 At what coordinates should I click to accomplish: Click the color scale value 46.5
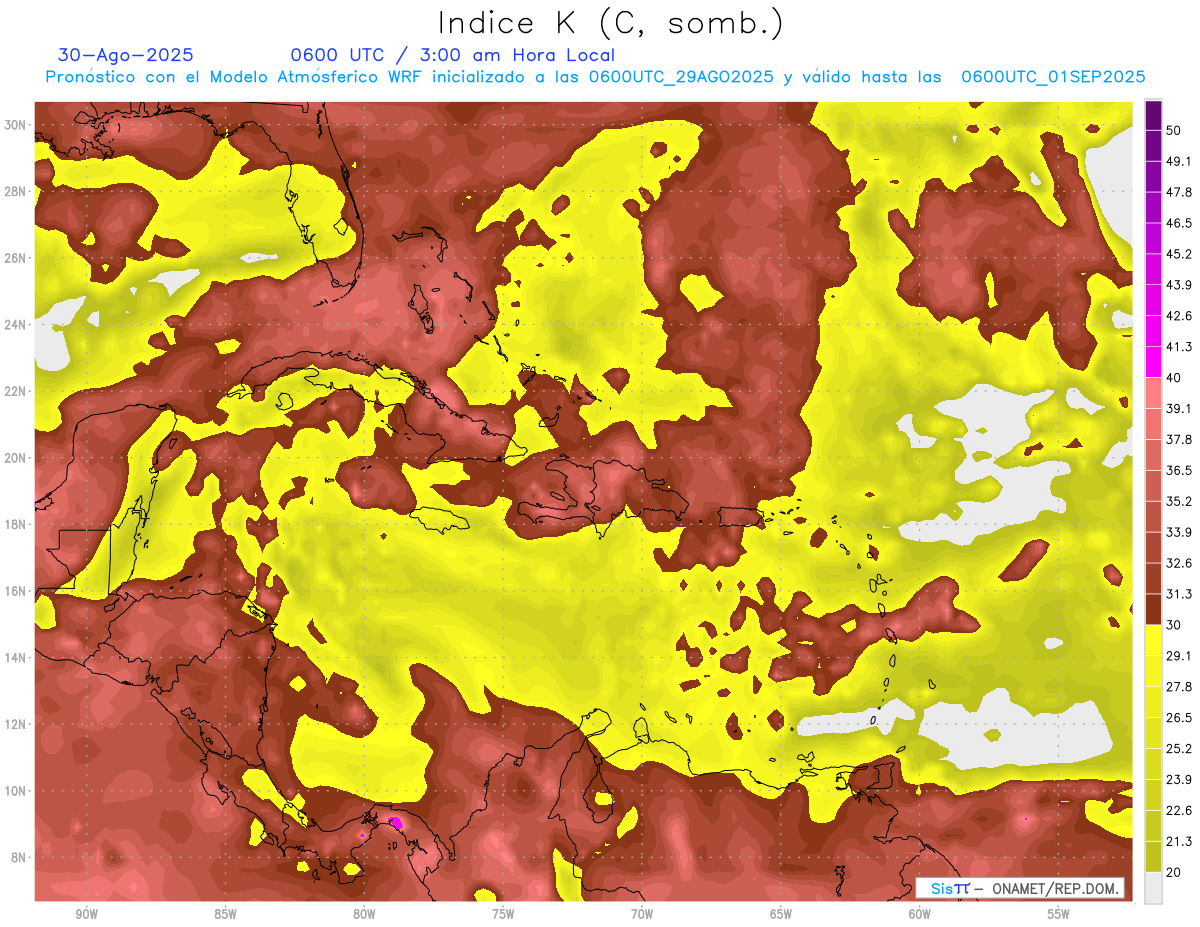pyautogui.click(x=1179, y=223)
